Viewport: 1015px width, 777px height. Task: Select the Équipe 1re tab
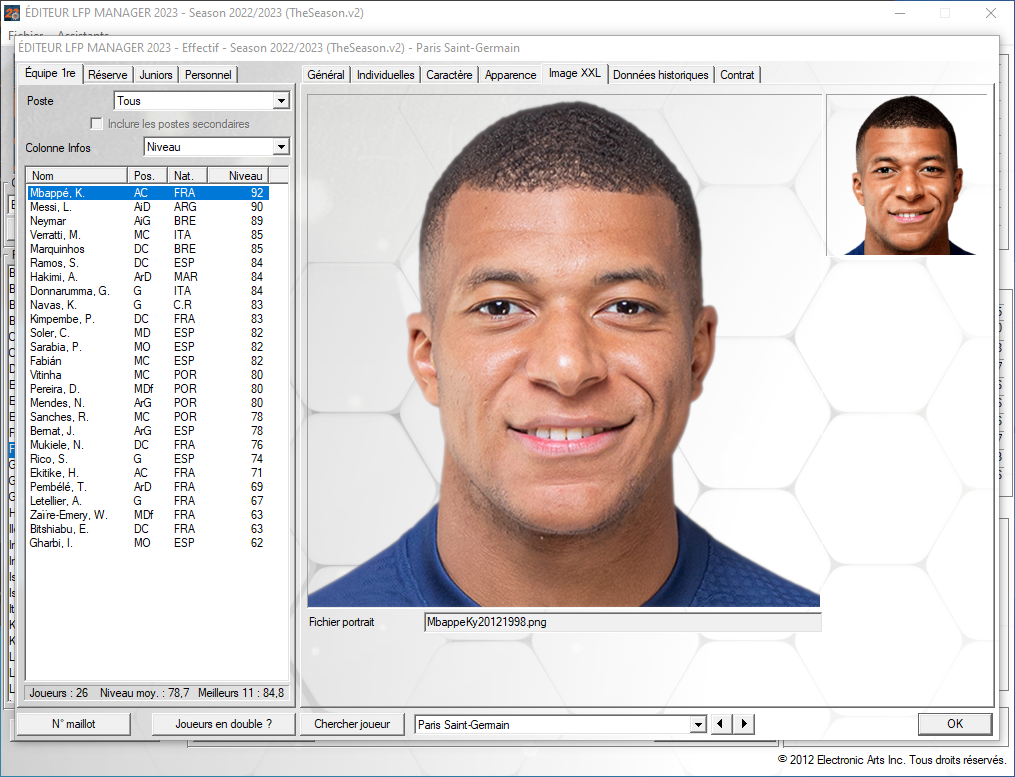point(50,73)
